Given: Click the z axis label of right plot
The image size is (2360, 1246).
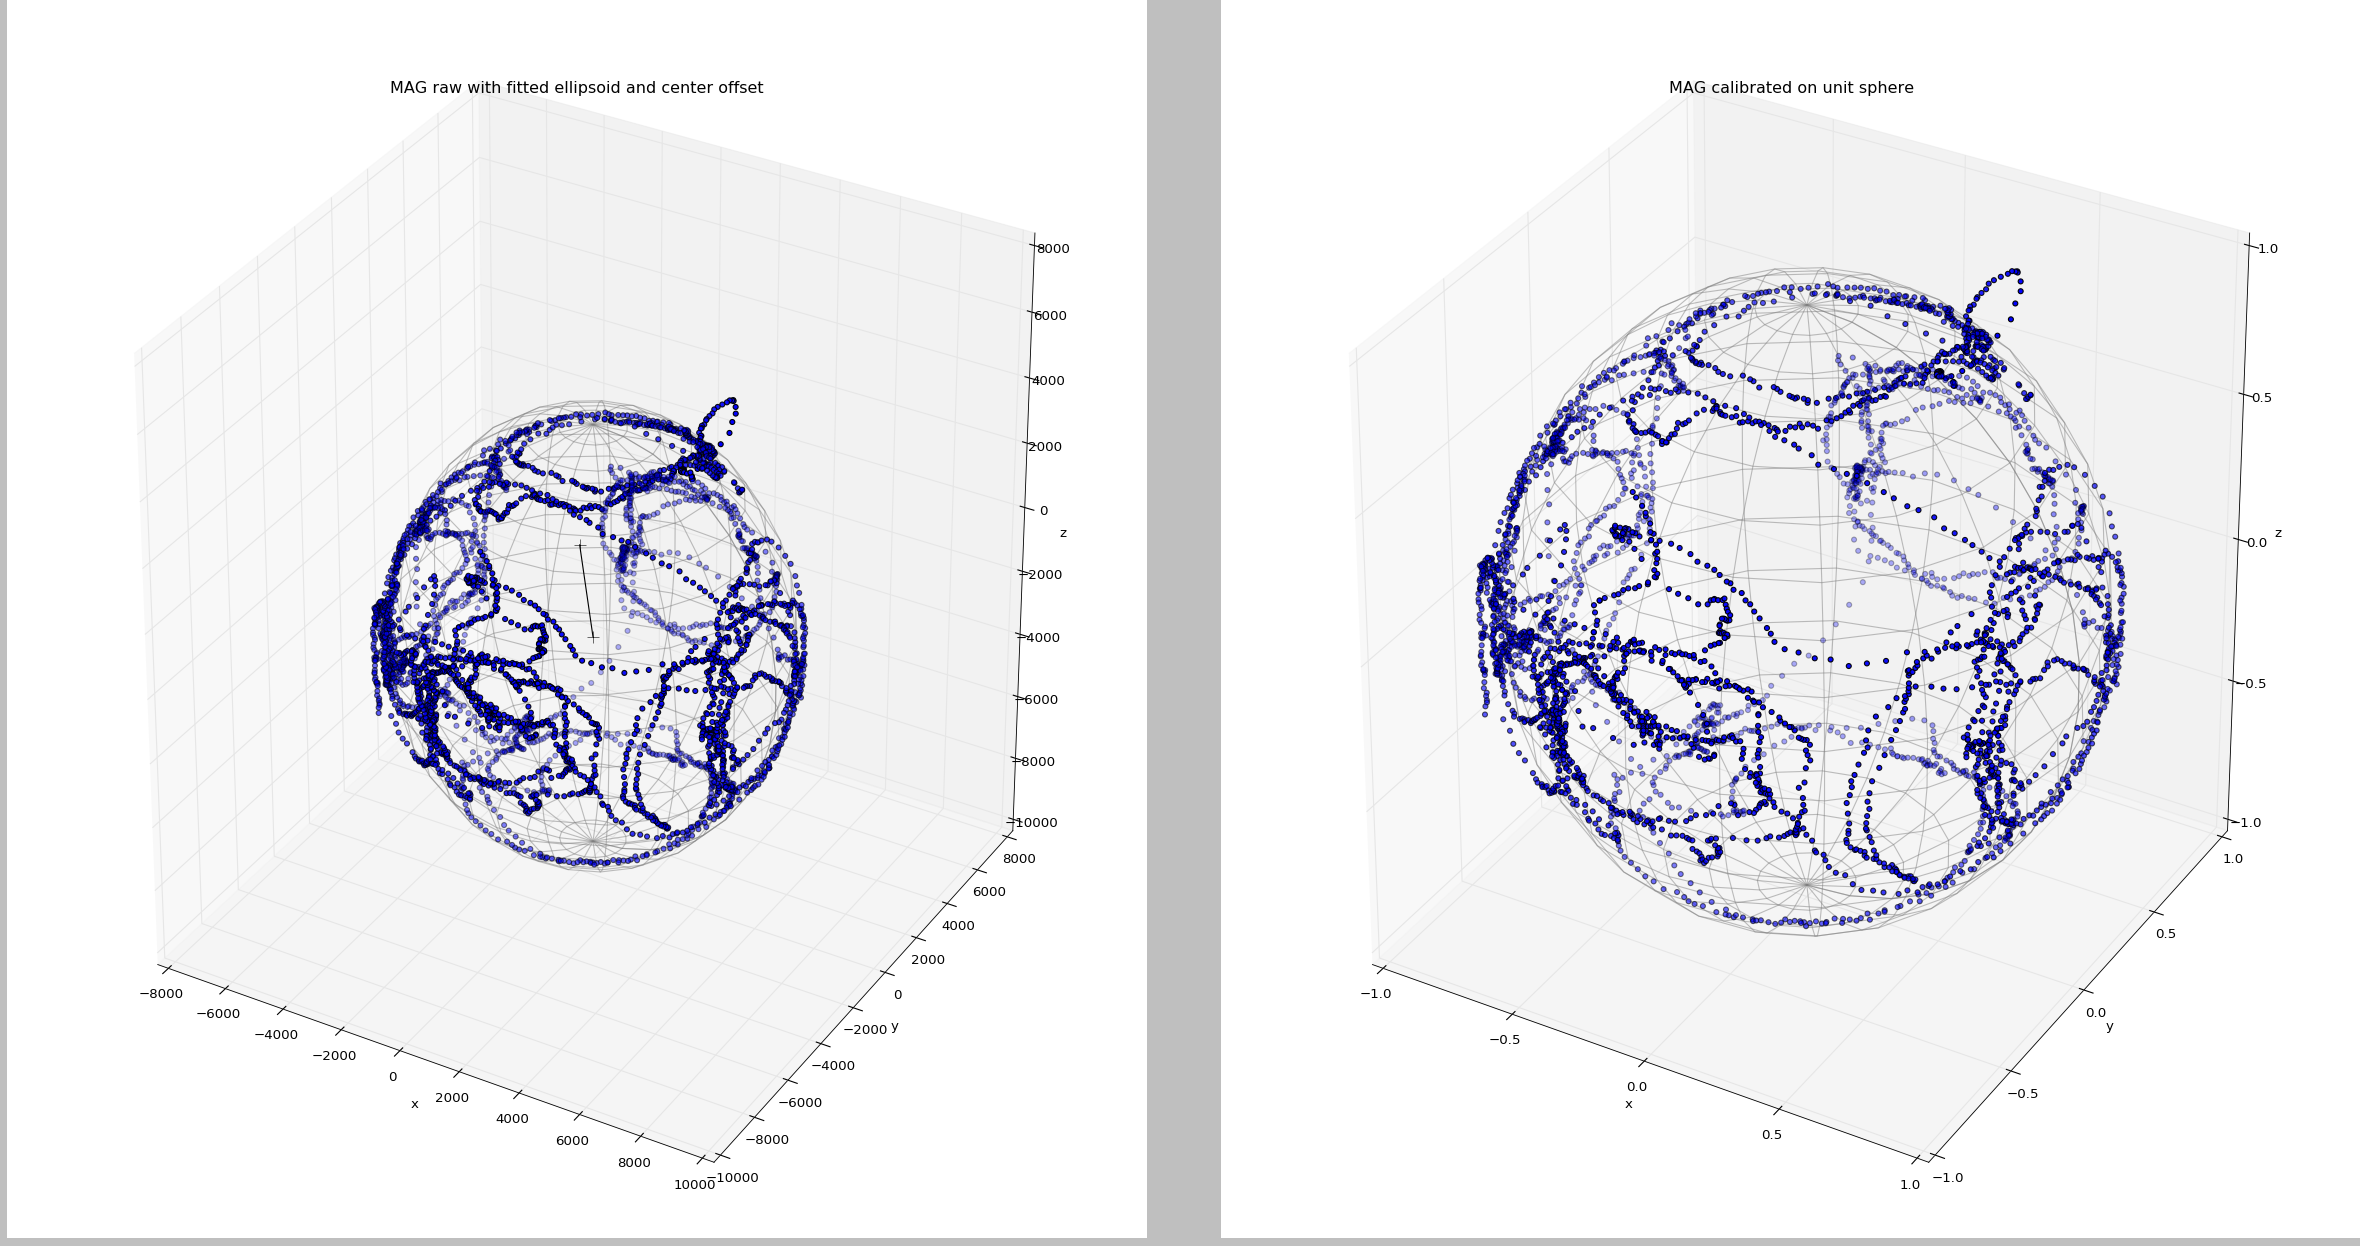Looking at the screenshot, I should point(2278,533).
